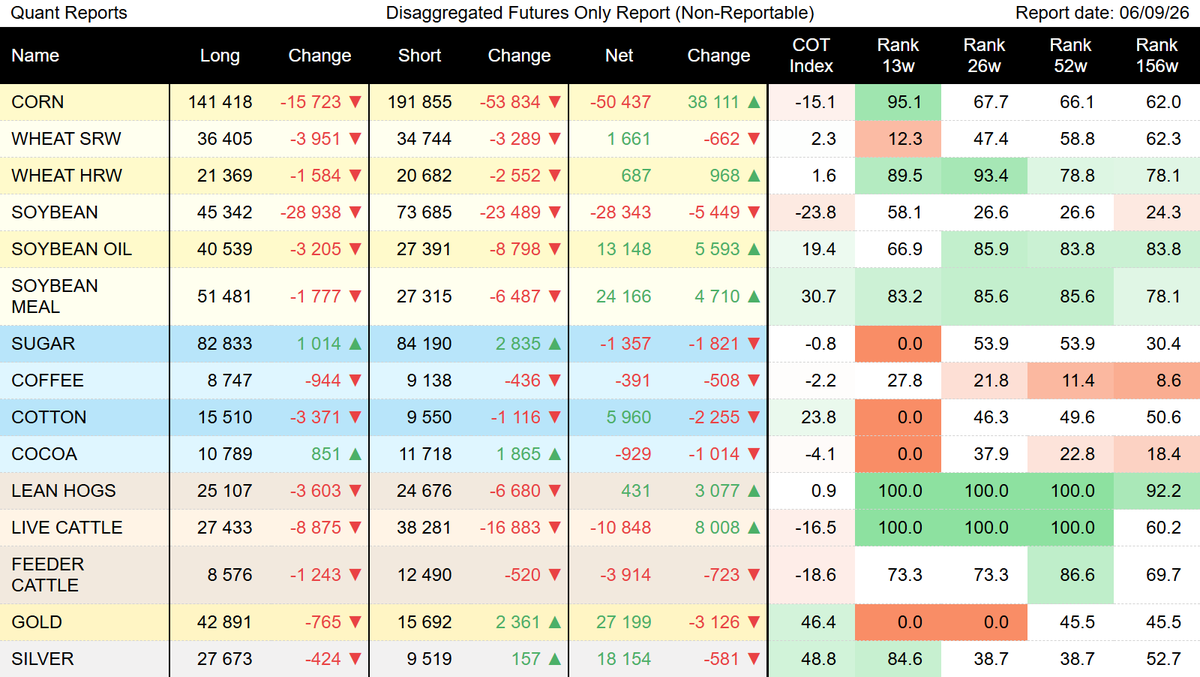
Task: Click the green up arrow beside 968
Action: click(754, 176)
